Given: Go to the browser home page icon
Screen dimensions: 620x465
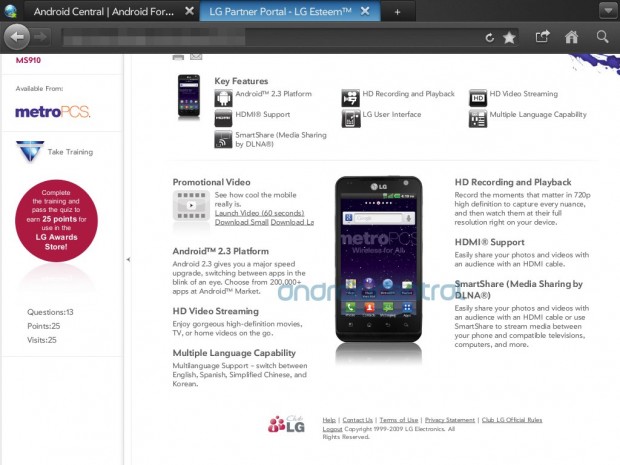Looking at the screenshot, I should click(x=572, y=36).
